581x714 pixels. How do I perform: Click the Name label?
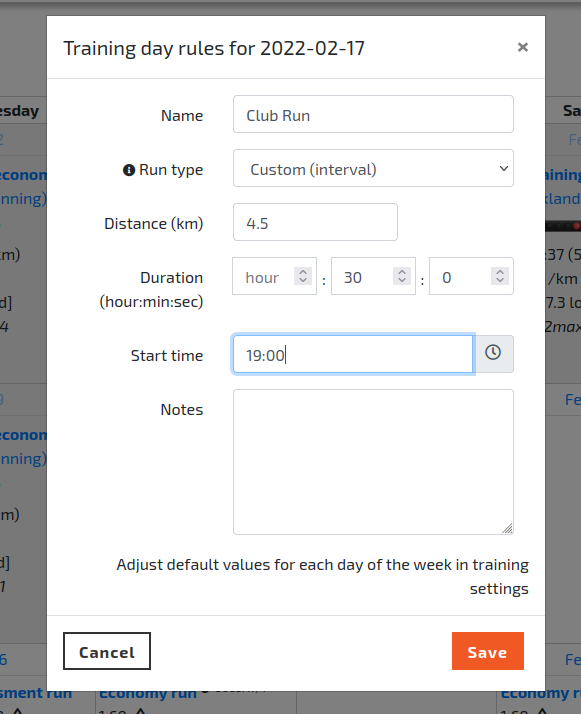pyautogui.click(x=182, y=116)
